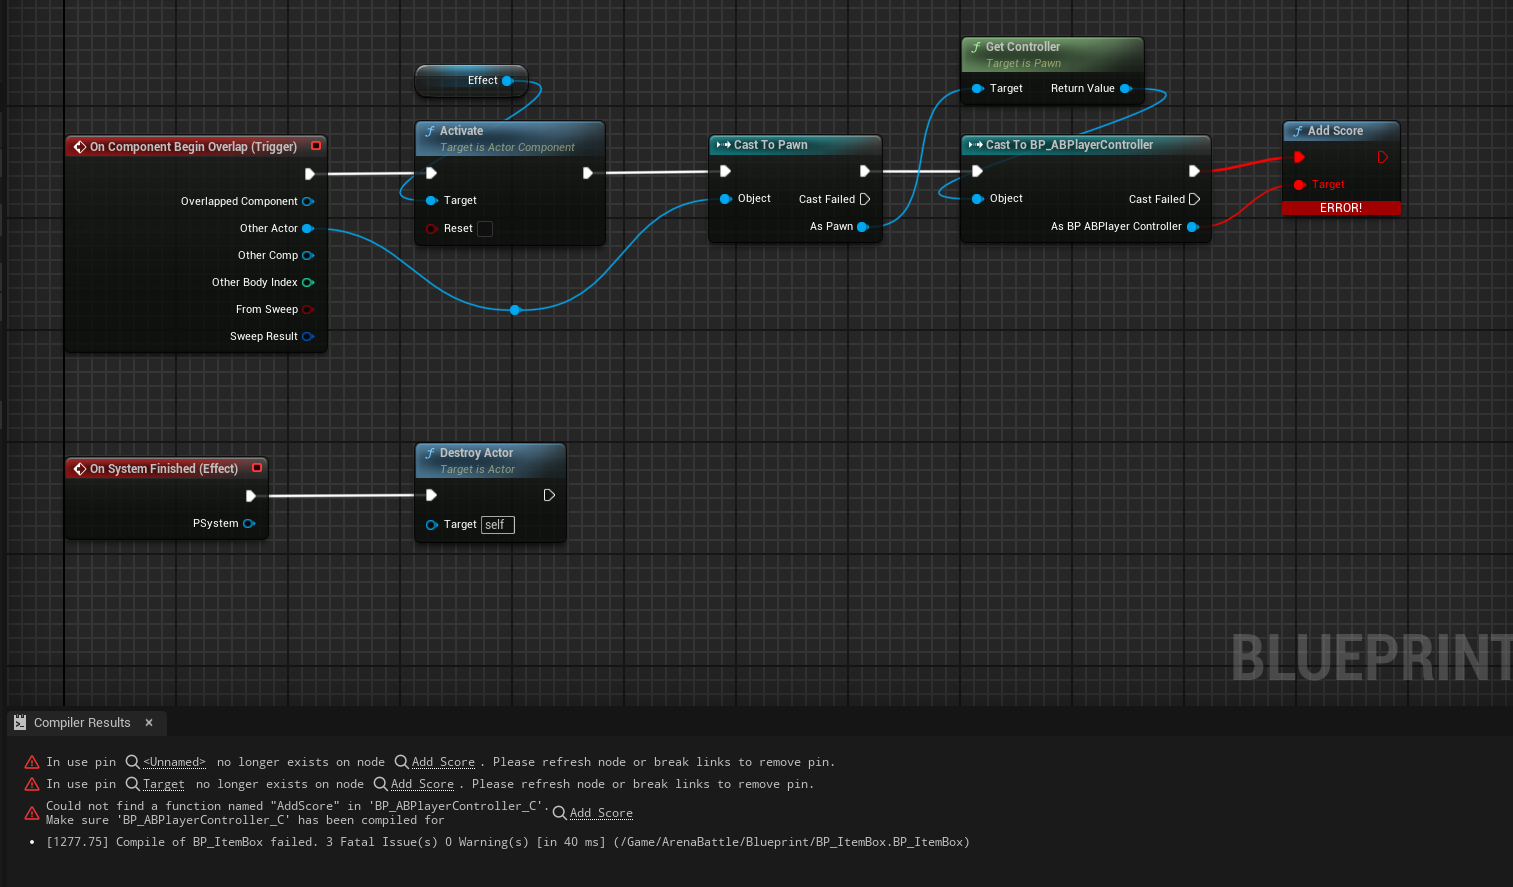
Task: Click first error warning triangle icon
Action: tap(32, 762)
